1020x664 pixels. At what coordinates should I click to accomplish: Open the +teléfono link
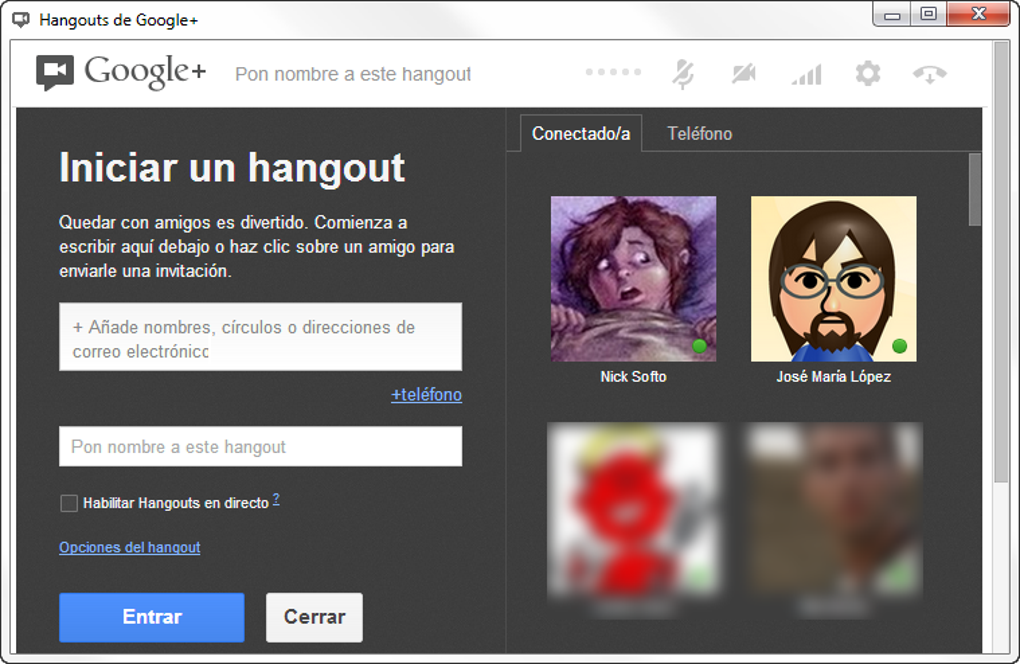pyautogui.click(x=426, y=395)
